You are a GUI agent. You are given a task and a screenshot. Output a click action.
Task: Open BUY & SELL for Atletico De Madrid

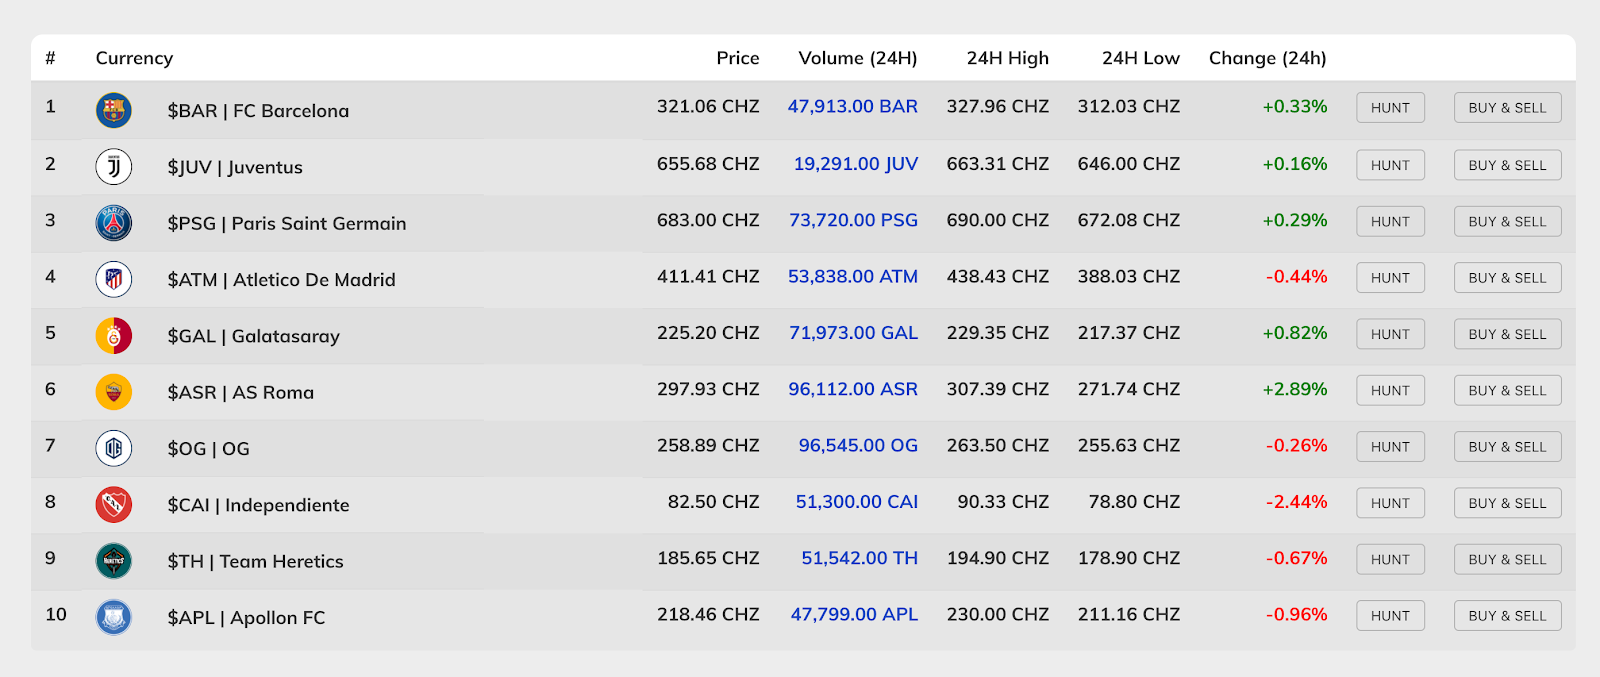click(1507, 278)
